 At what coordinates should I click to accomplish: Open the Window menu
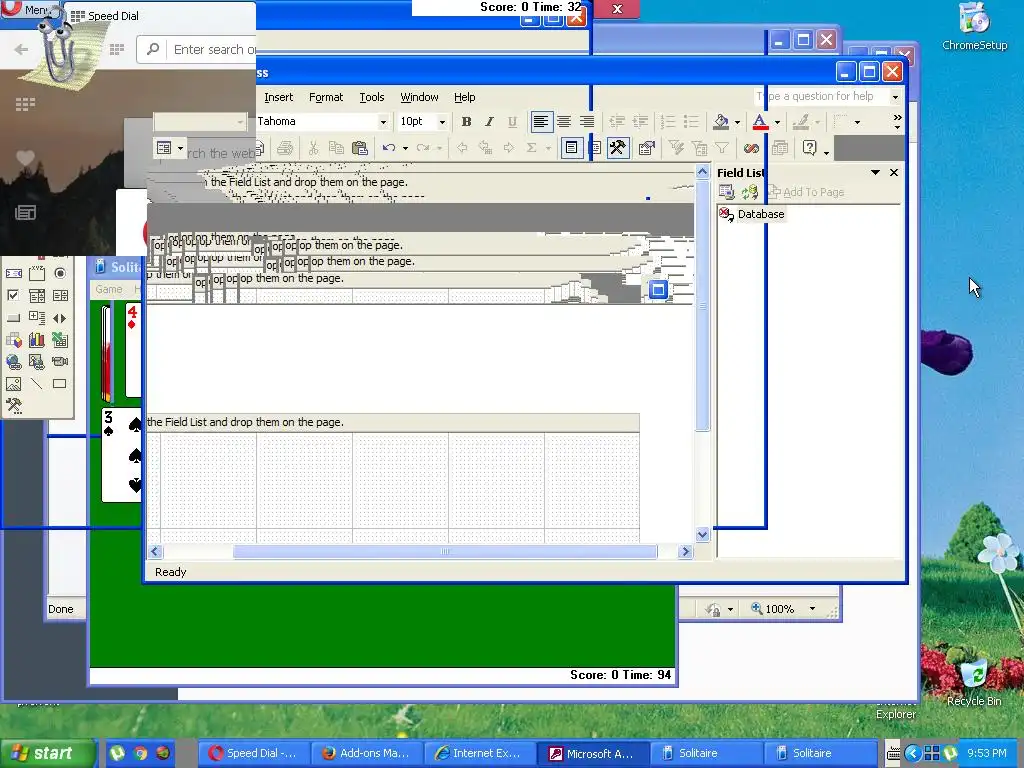click(x=419, y=97)
